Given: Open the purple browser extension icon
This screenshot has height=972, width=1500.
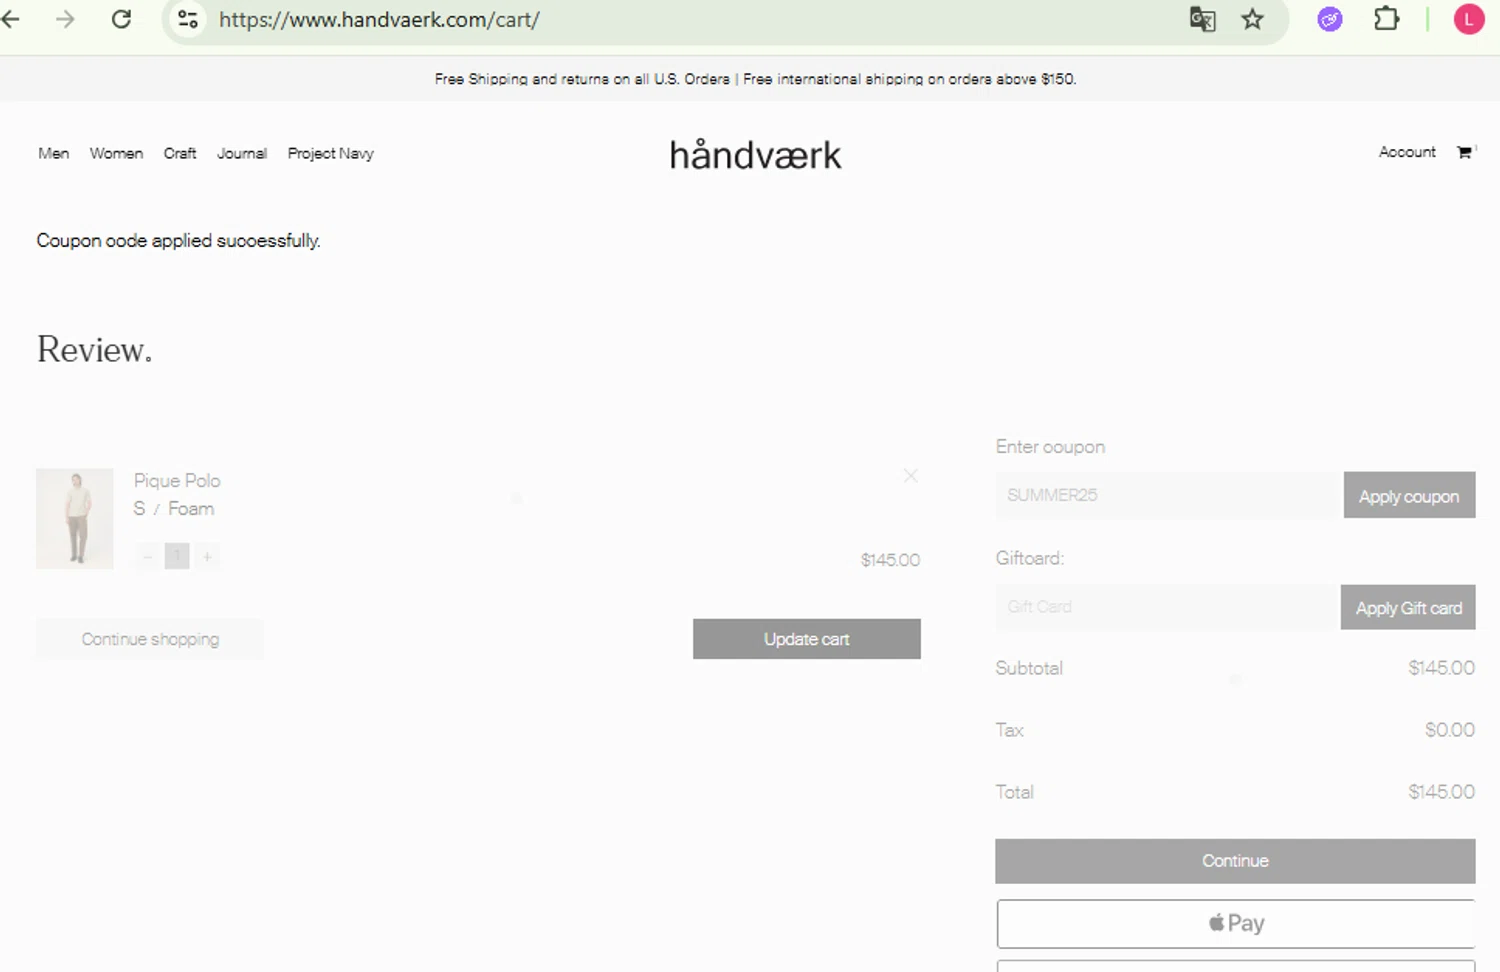Looking at the screenshot, I should [x=1329, y=19].
